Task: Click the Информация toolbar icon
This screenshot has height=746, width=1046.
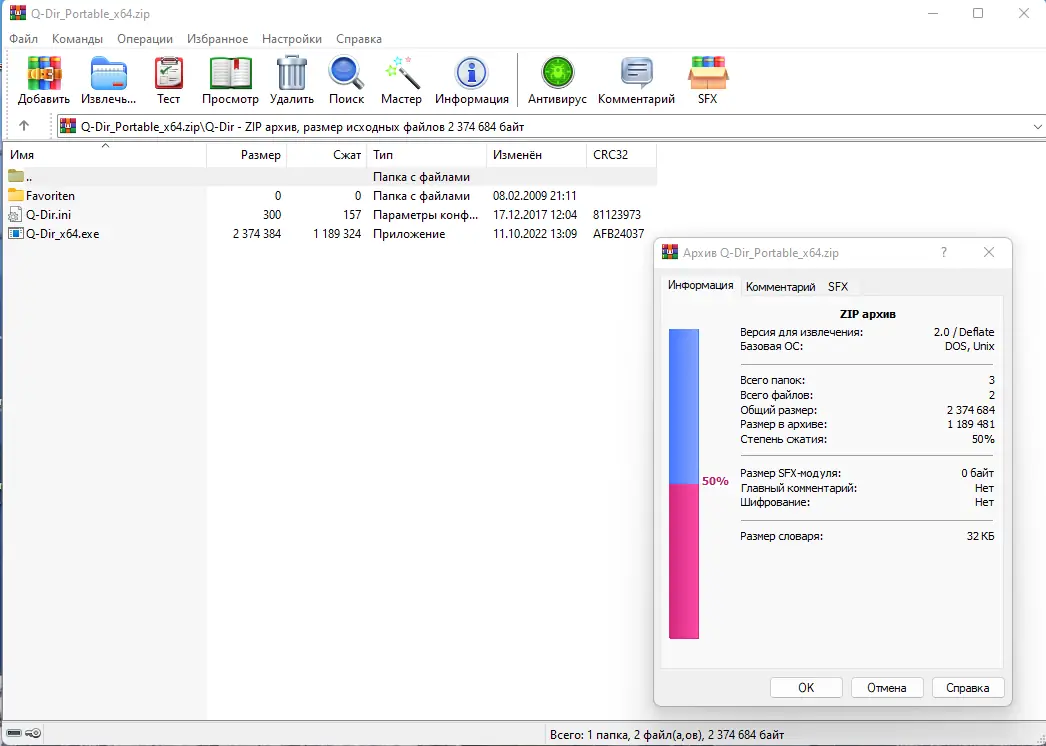Action: pos(472,73)
